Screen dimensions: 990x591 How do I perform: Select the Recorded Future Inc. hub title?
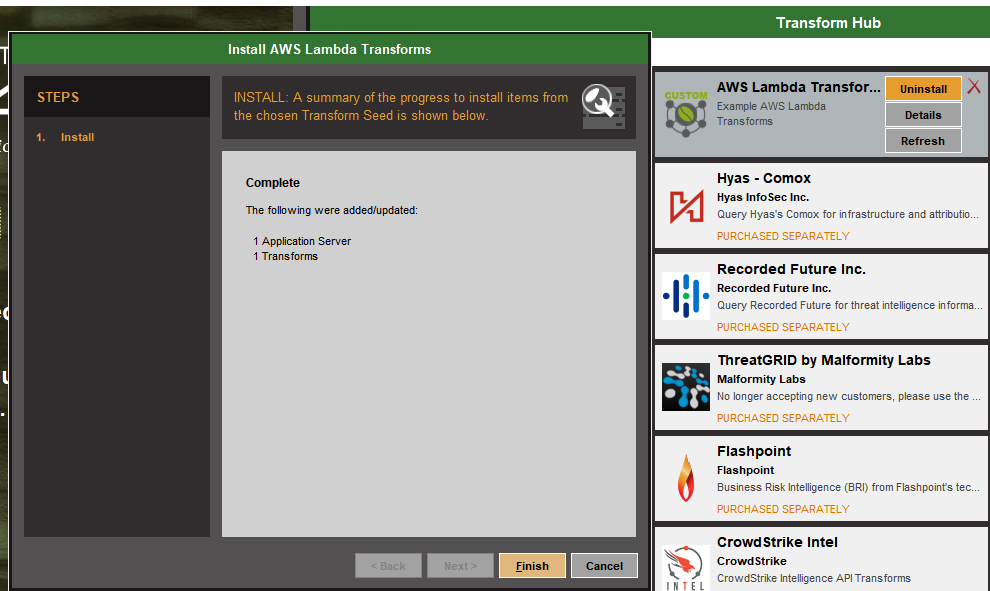[791, 269]
